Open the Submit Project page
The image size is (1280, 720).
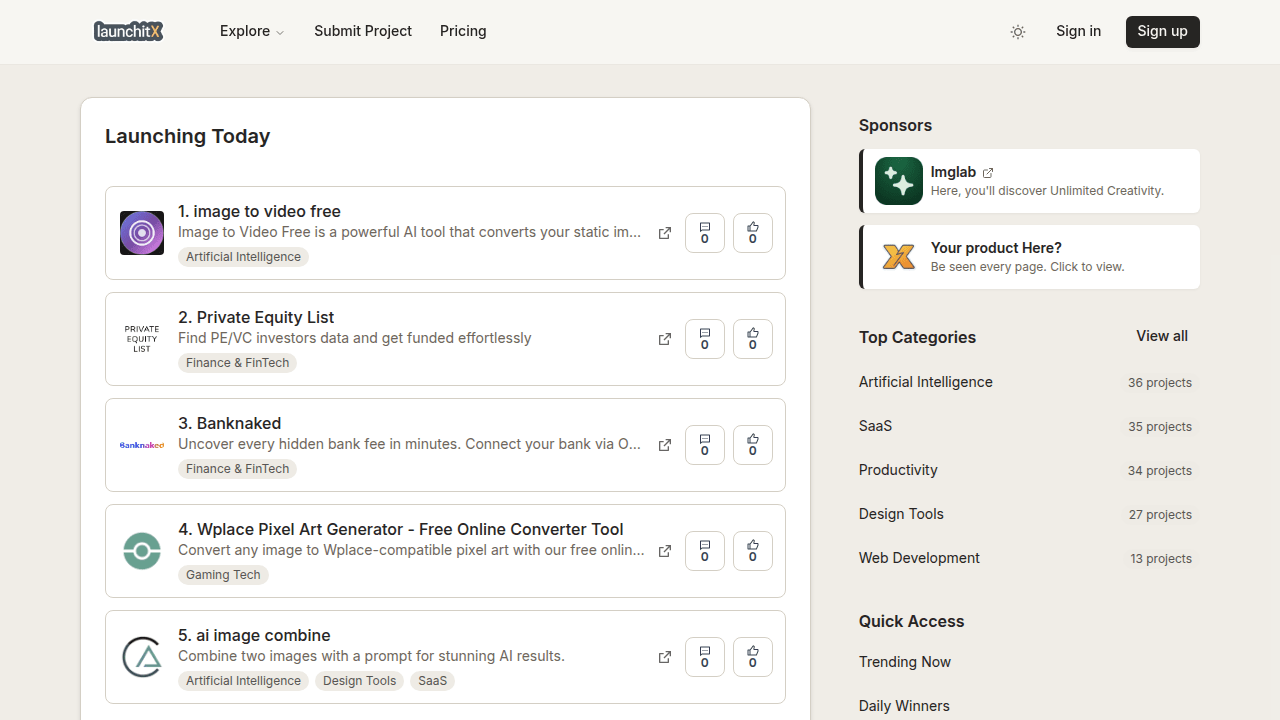363,31
